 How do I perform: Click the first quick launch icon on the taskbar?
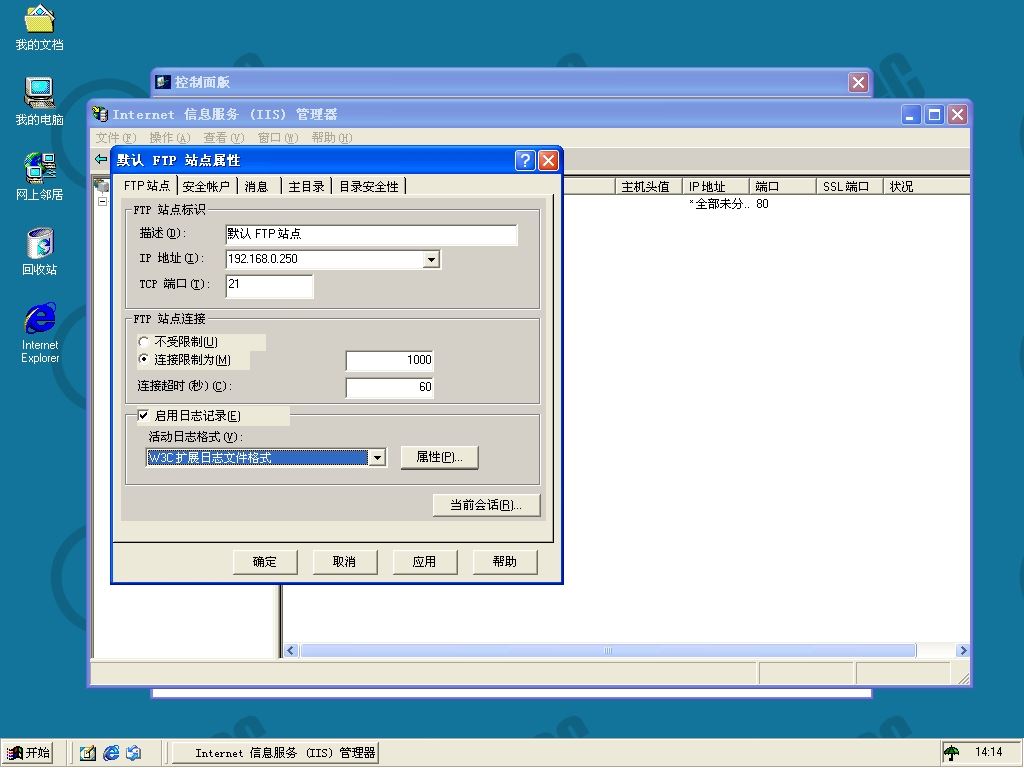88,753
